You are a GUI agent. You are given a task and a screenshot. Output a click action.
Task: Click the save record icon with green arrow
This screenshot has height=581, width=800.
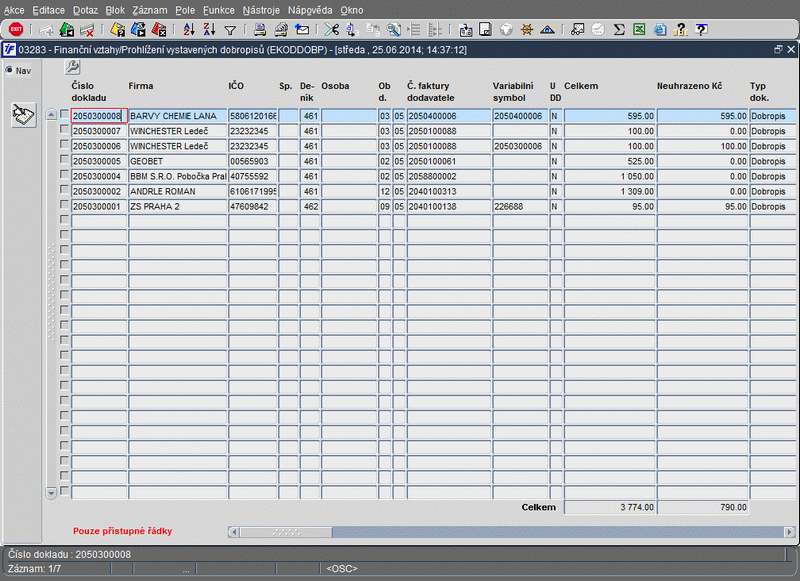click(x=66, y=30)
